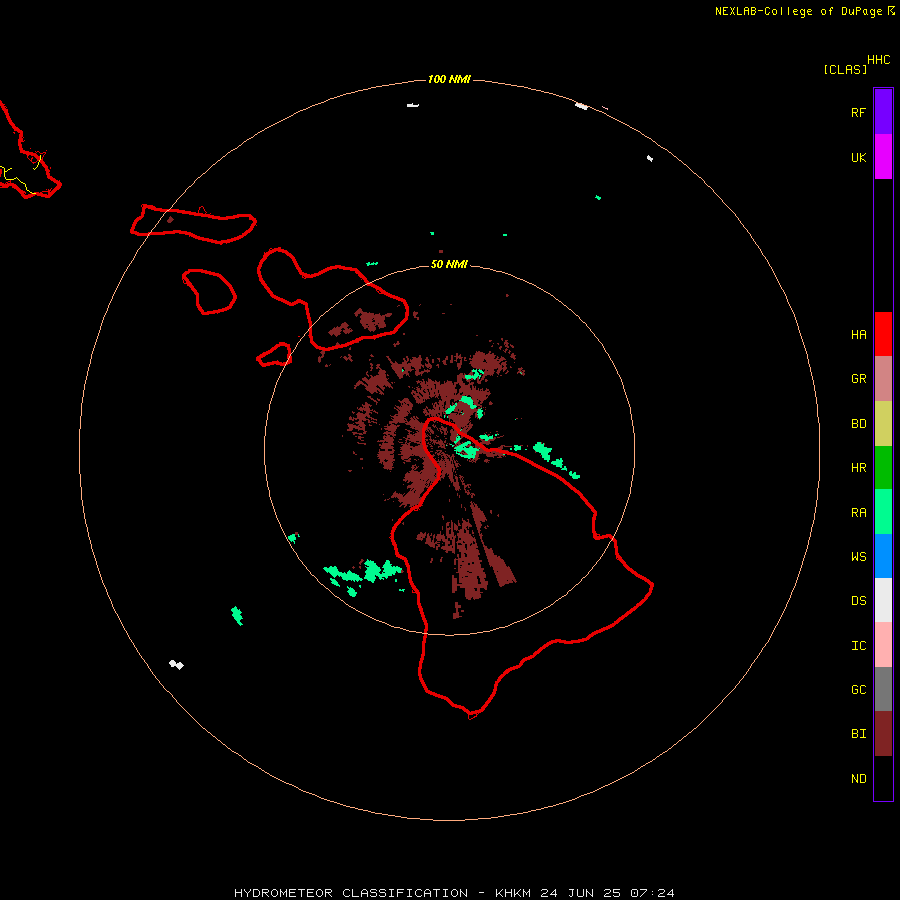This screenshot has height=900, width=900.
Task: Click the dark red BI swatch
Action: 883,734
